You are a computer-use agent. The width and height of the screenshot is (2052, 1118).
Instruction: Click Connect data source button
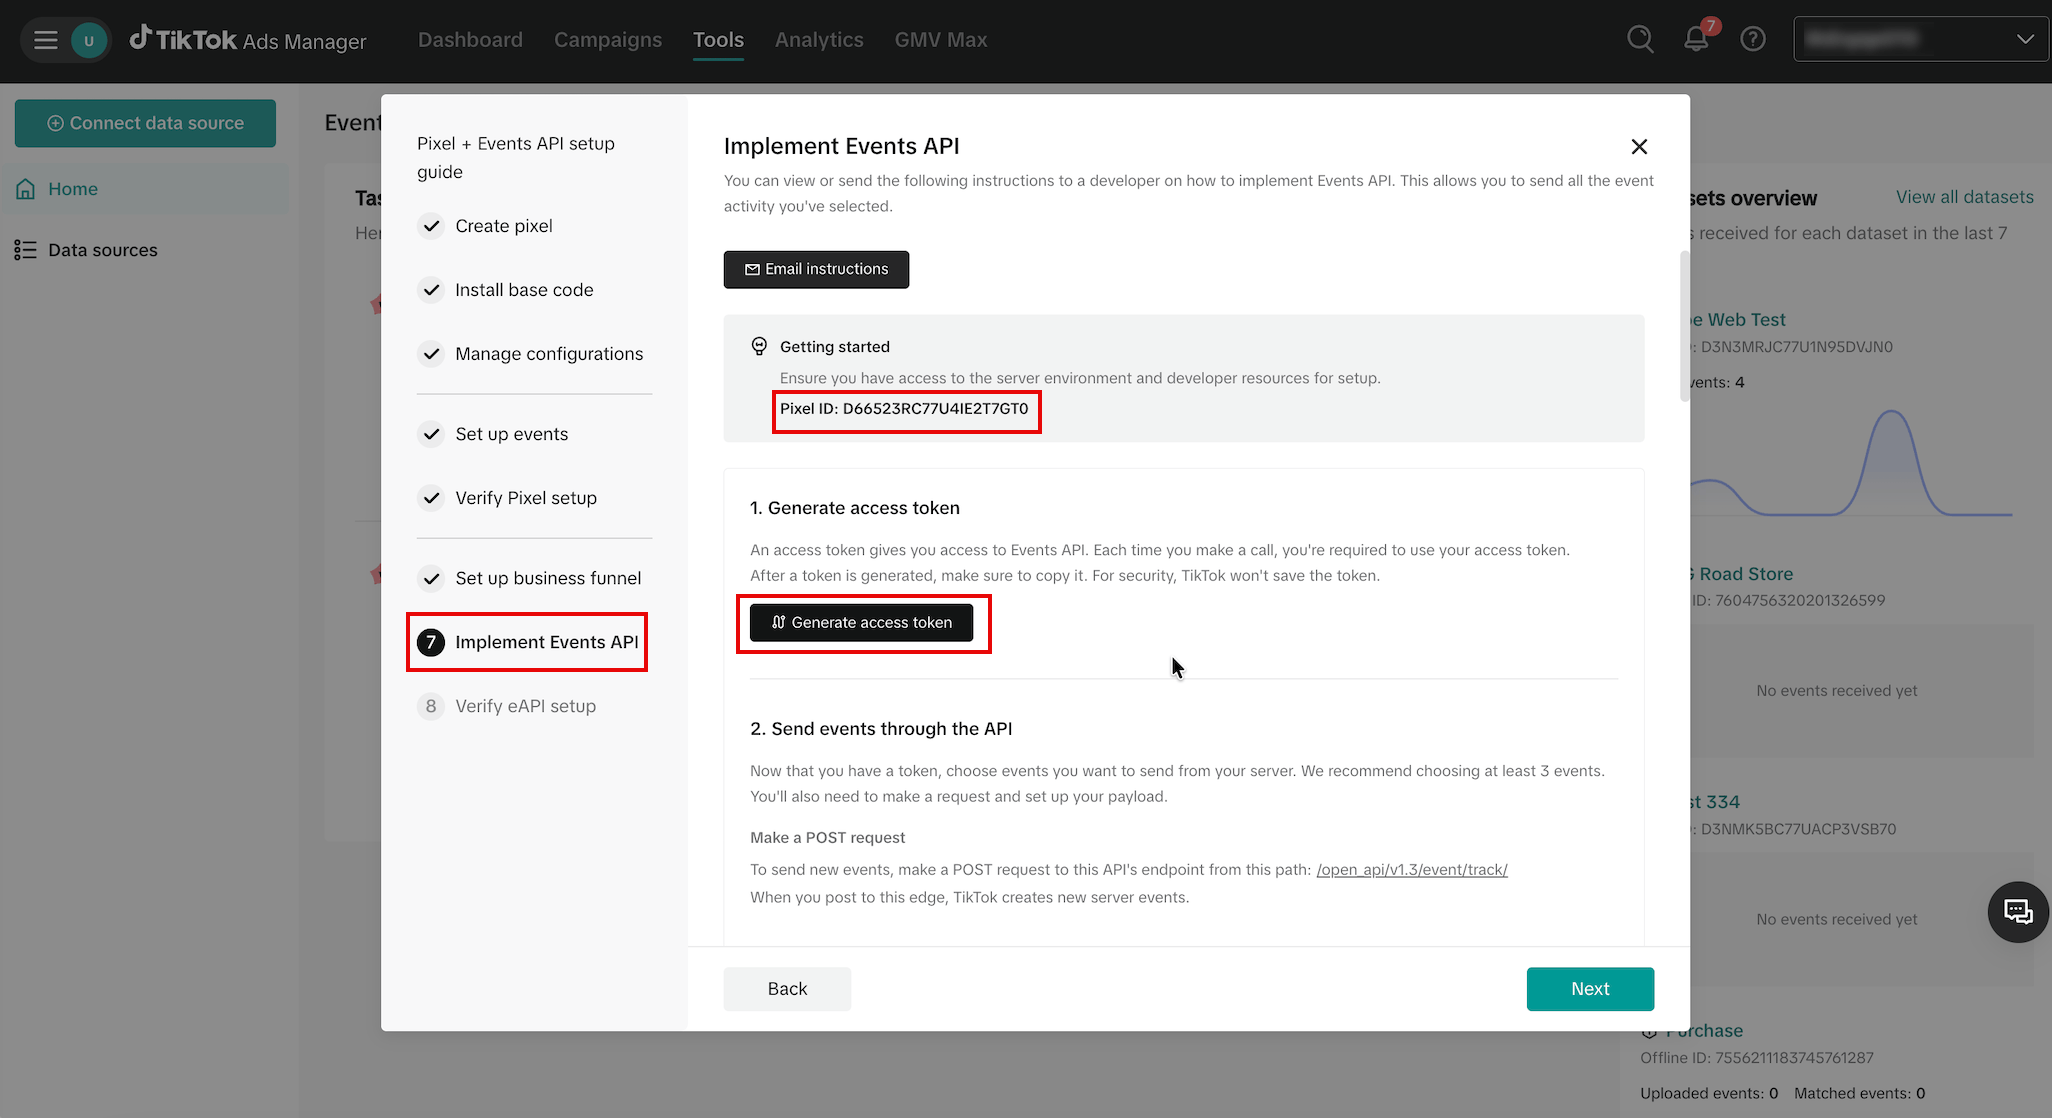point(145,123)
